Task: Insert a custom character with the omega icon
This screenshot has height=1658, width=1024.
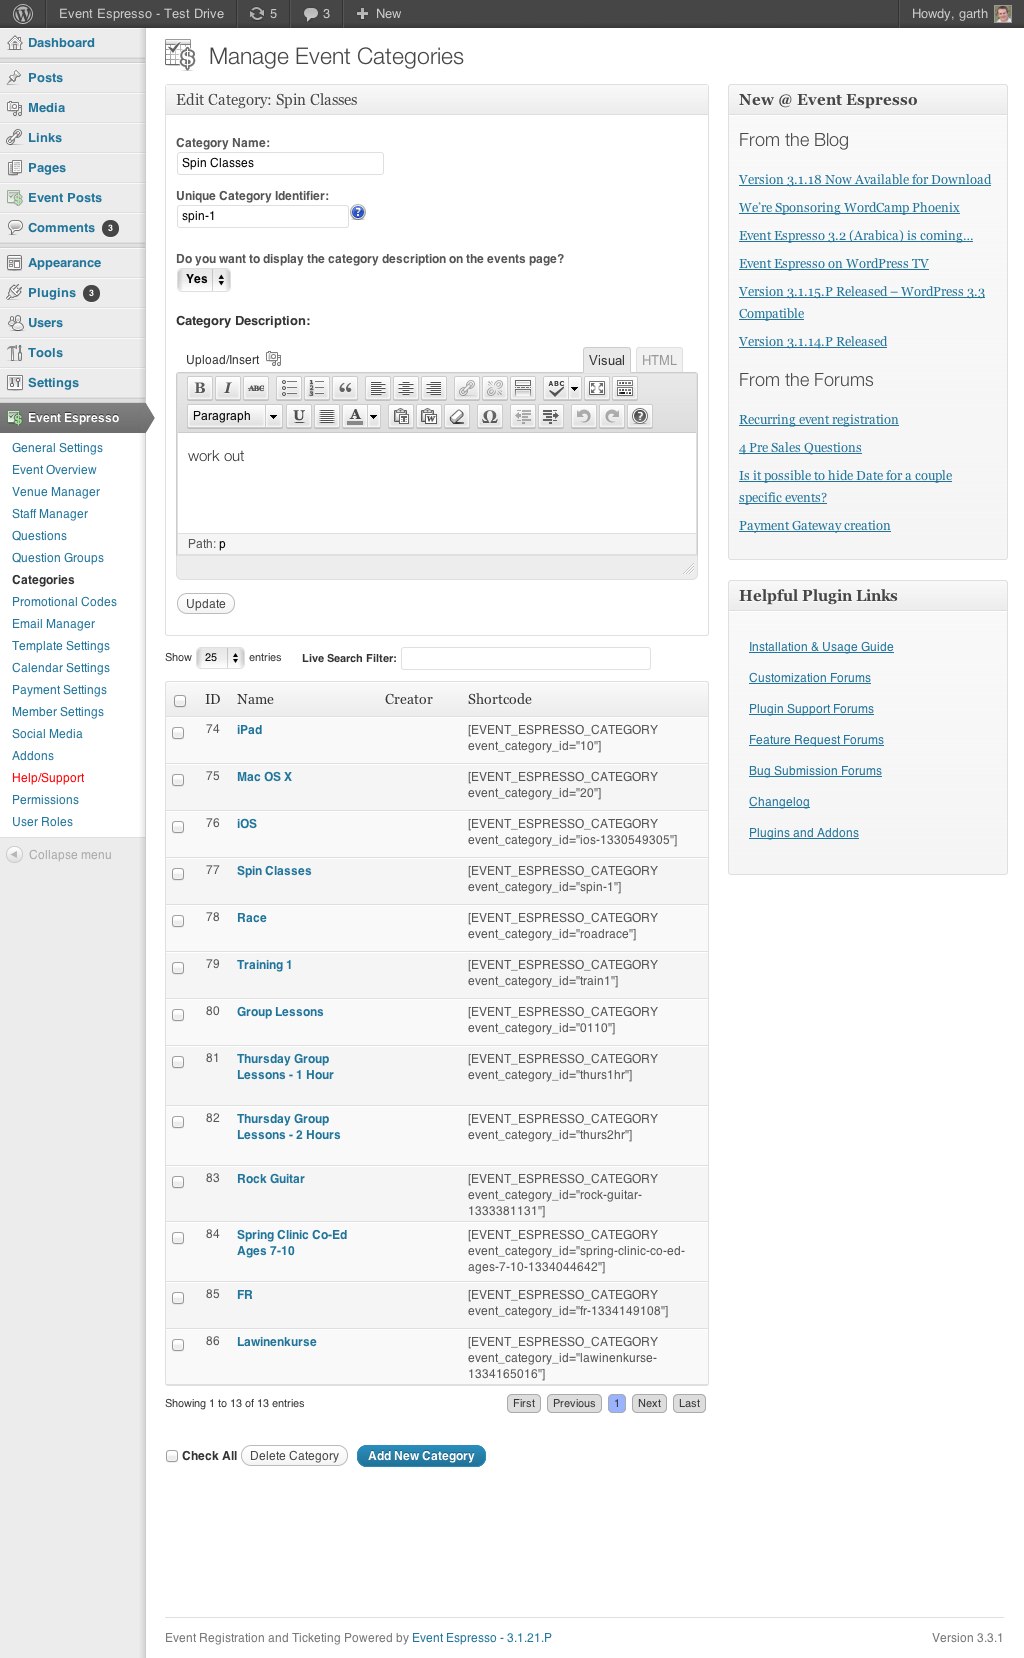Action: [x=489, y=416]
